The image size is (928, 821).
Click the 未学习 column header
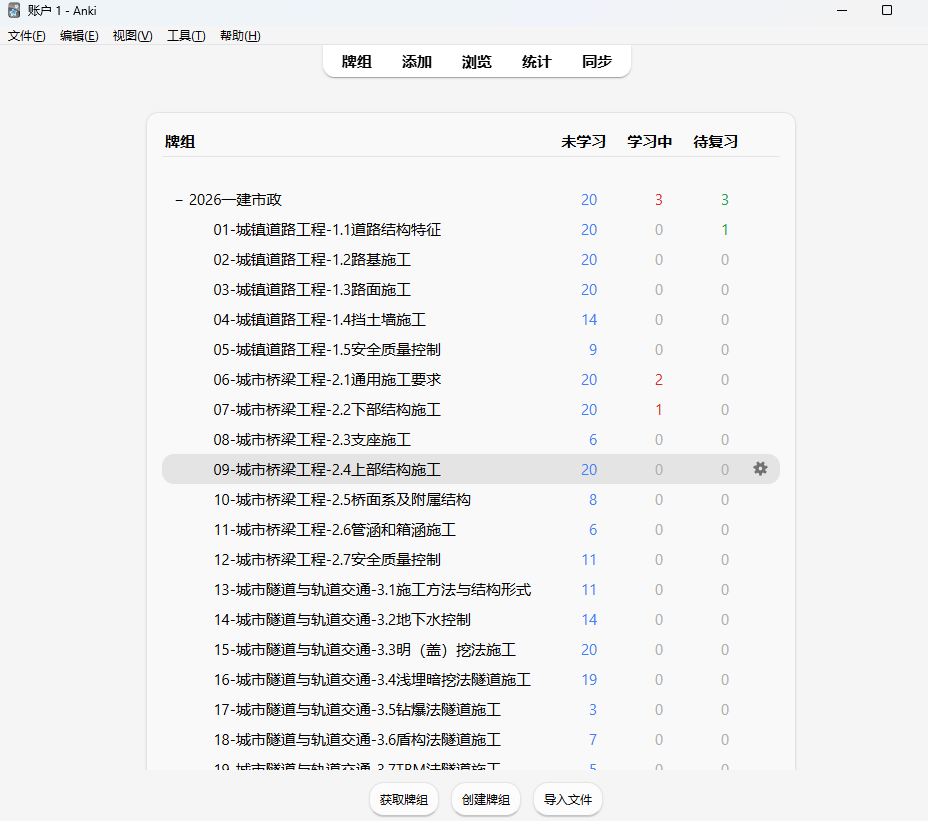[x=584, y=142]
